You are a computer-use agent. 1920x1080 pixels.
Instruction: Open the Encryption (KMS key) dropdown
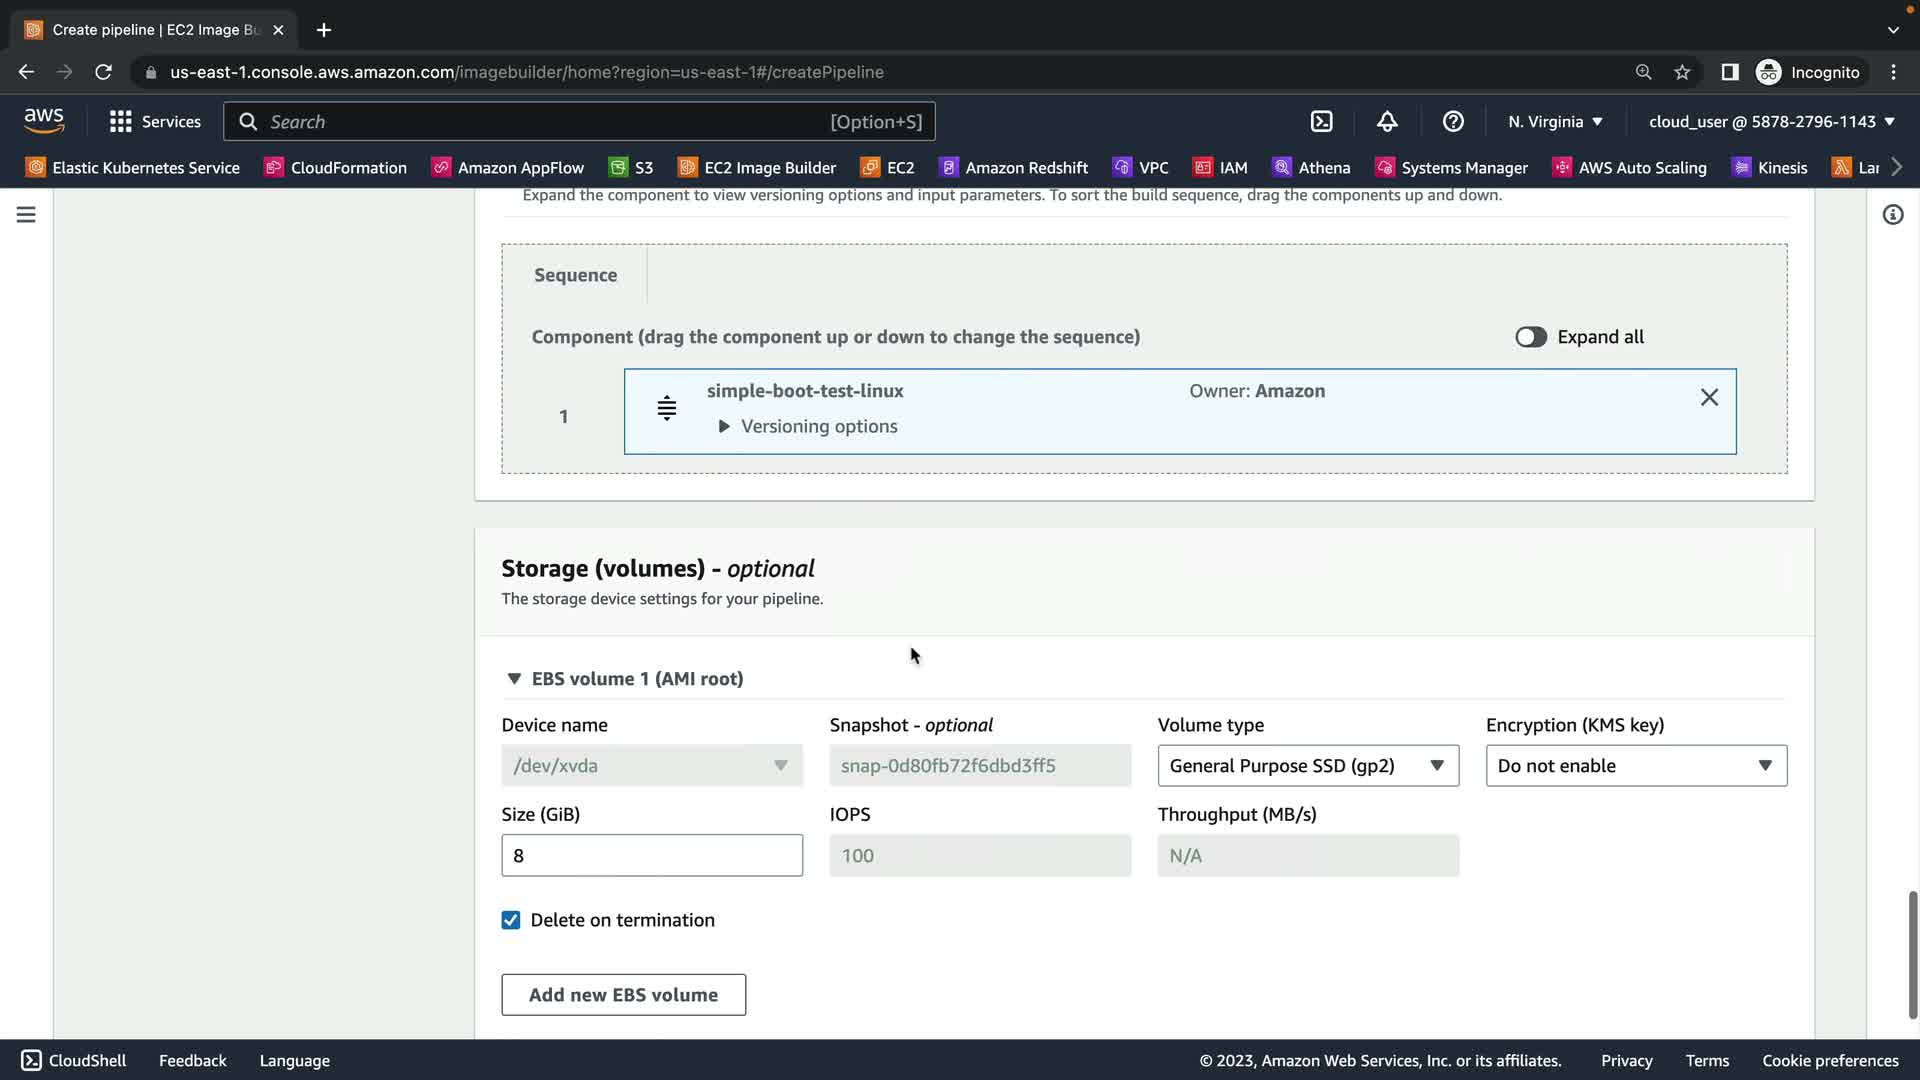(x=1635, y=766)
